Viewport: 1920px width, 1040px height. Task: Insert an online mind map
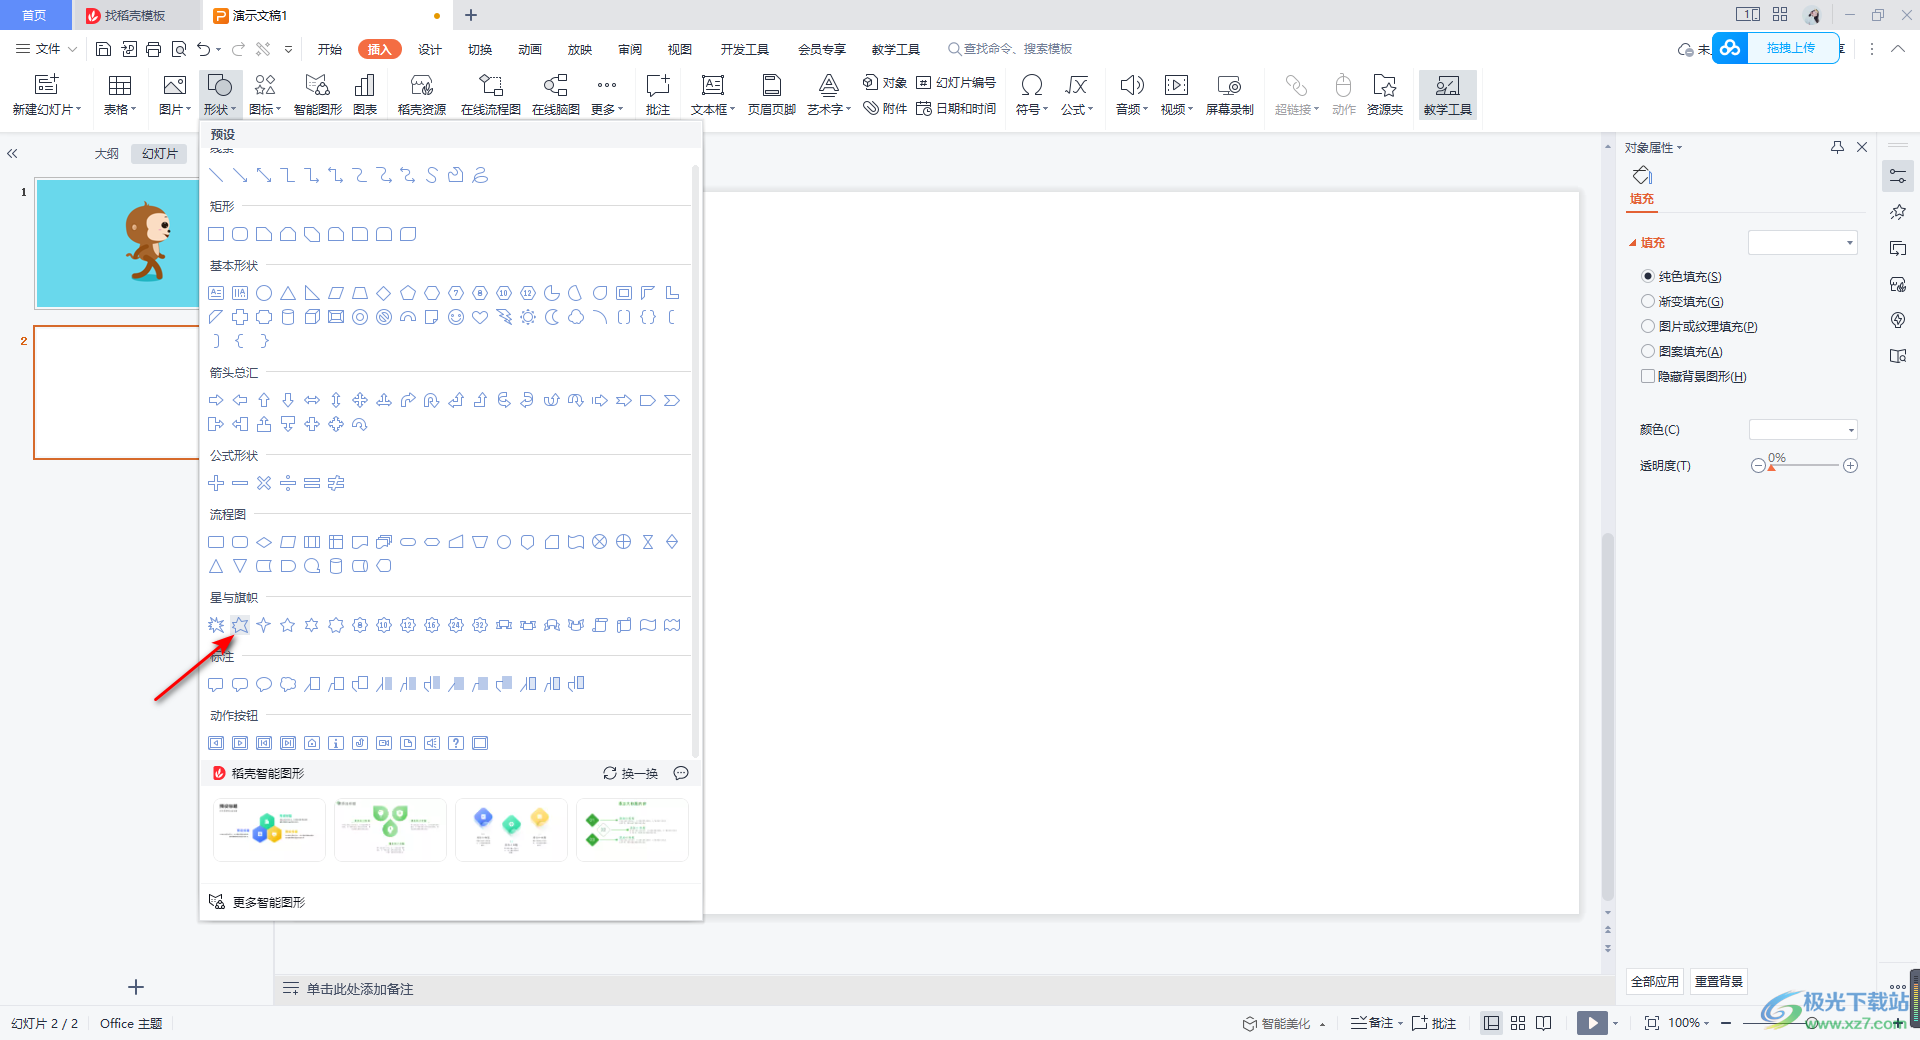[556, 95]
